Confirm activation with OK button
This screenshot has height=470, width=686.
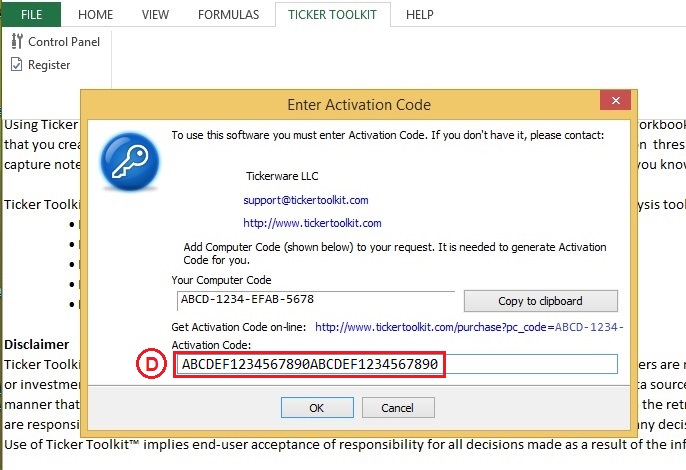[317, 408]
